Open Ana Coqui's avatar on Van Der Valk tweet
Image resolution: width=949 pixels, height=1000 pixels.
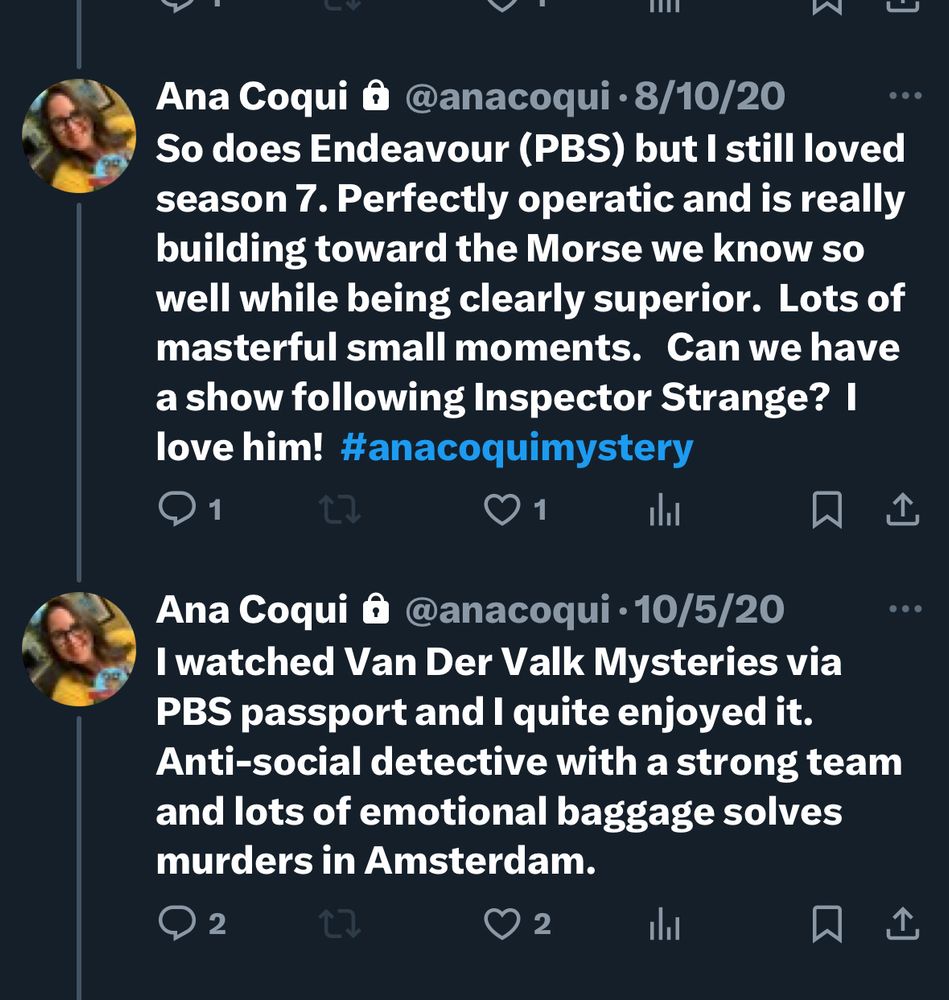click(79, 649)
